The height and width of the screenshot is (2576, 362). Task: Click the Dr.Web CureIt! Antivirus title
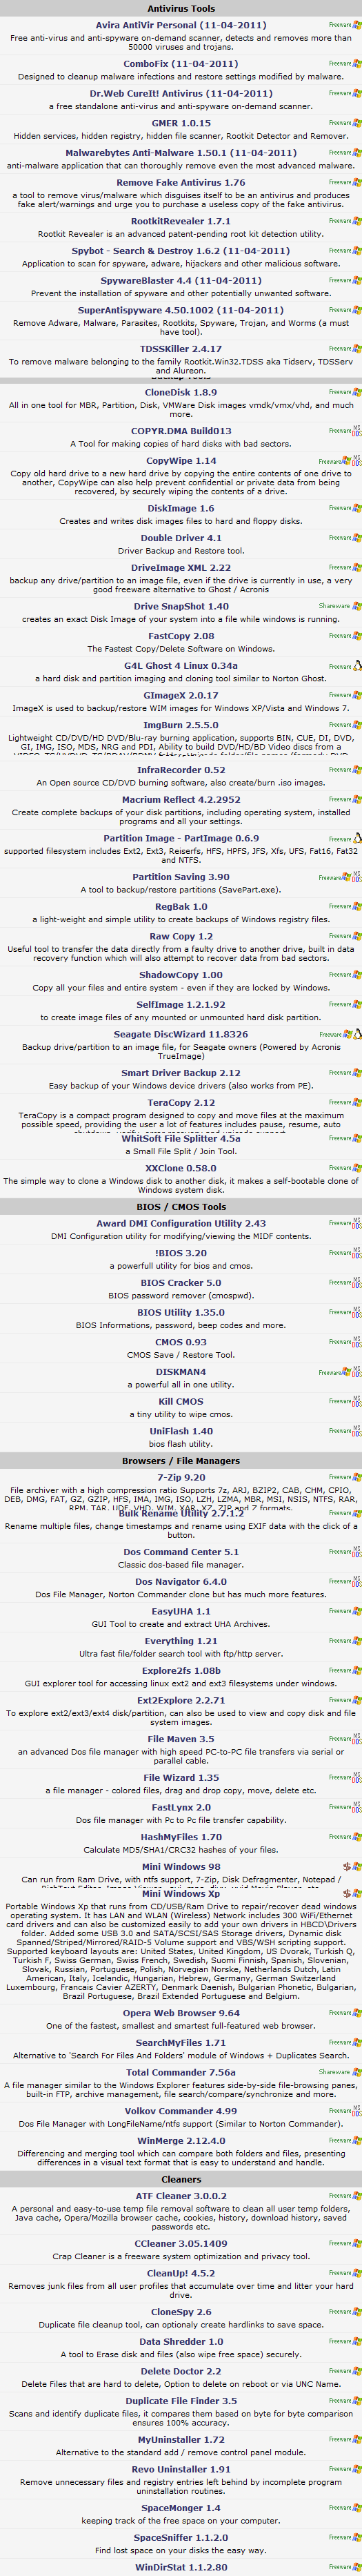[x=181, y=93]
